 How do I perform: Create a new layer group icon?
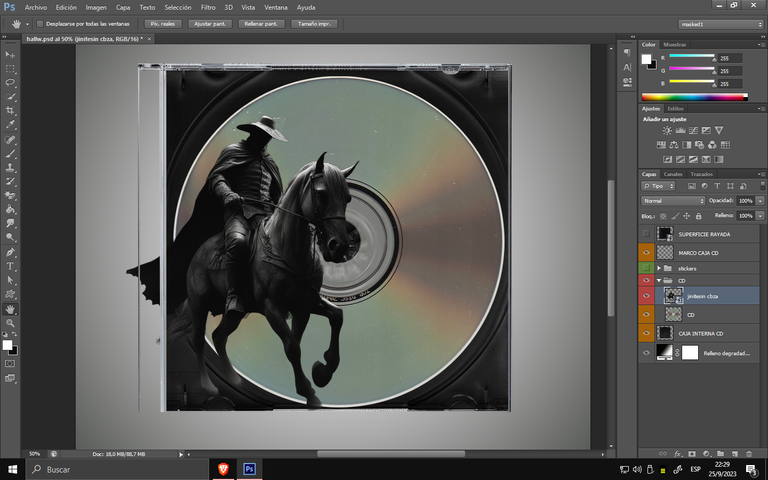(x=720, y=454)
